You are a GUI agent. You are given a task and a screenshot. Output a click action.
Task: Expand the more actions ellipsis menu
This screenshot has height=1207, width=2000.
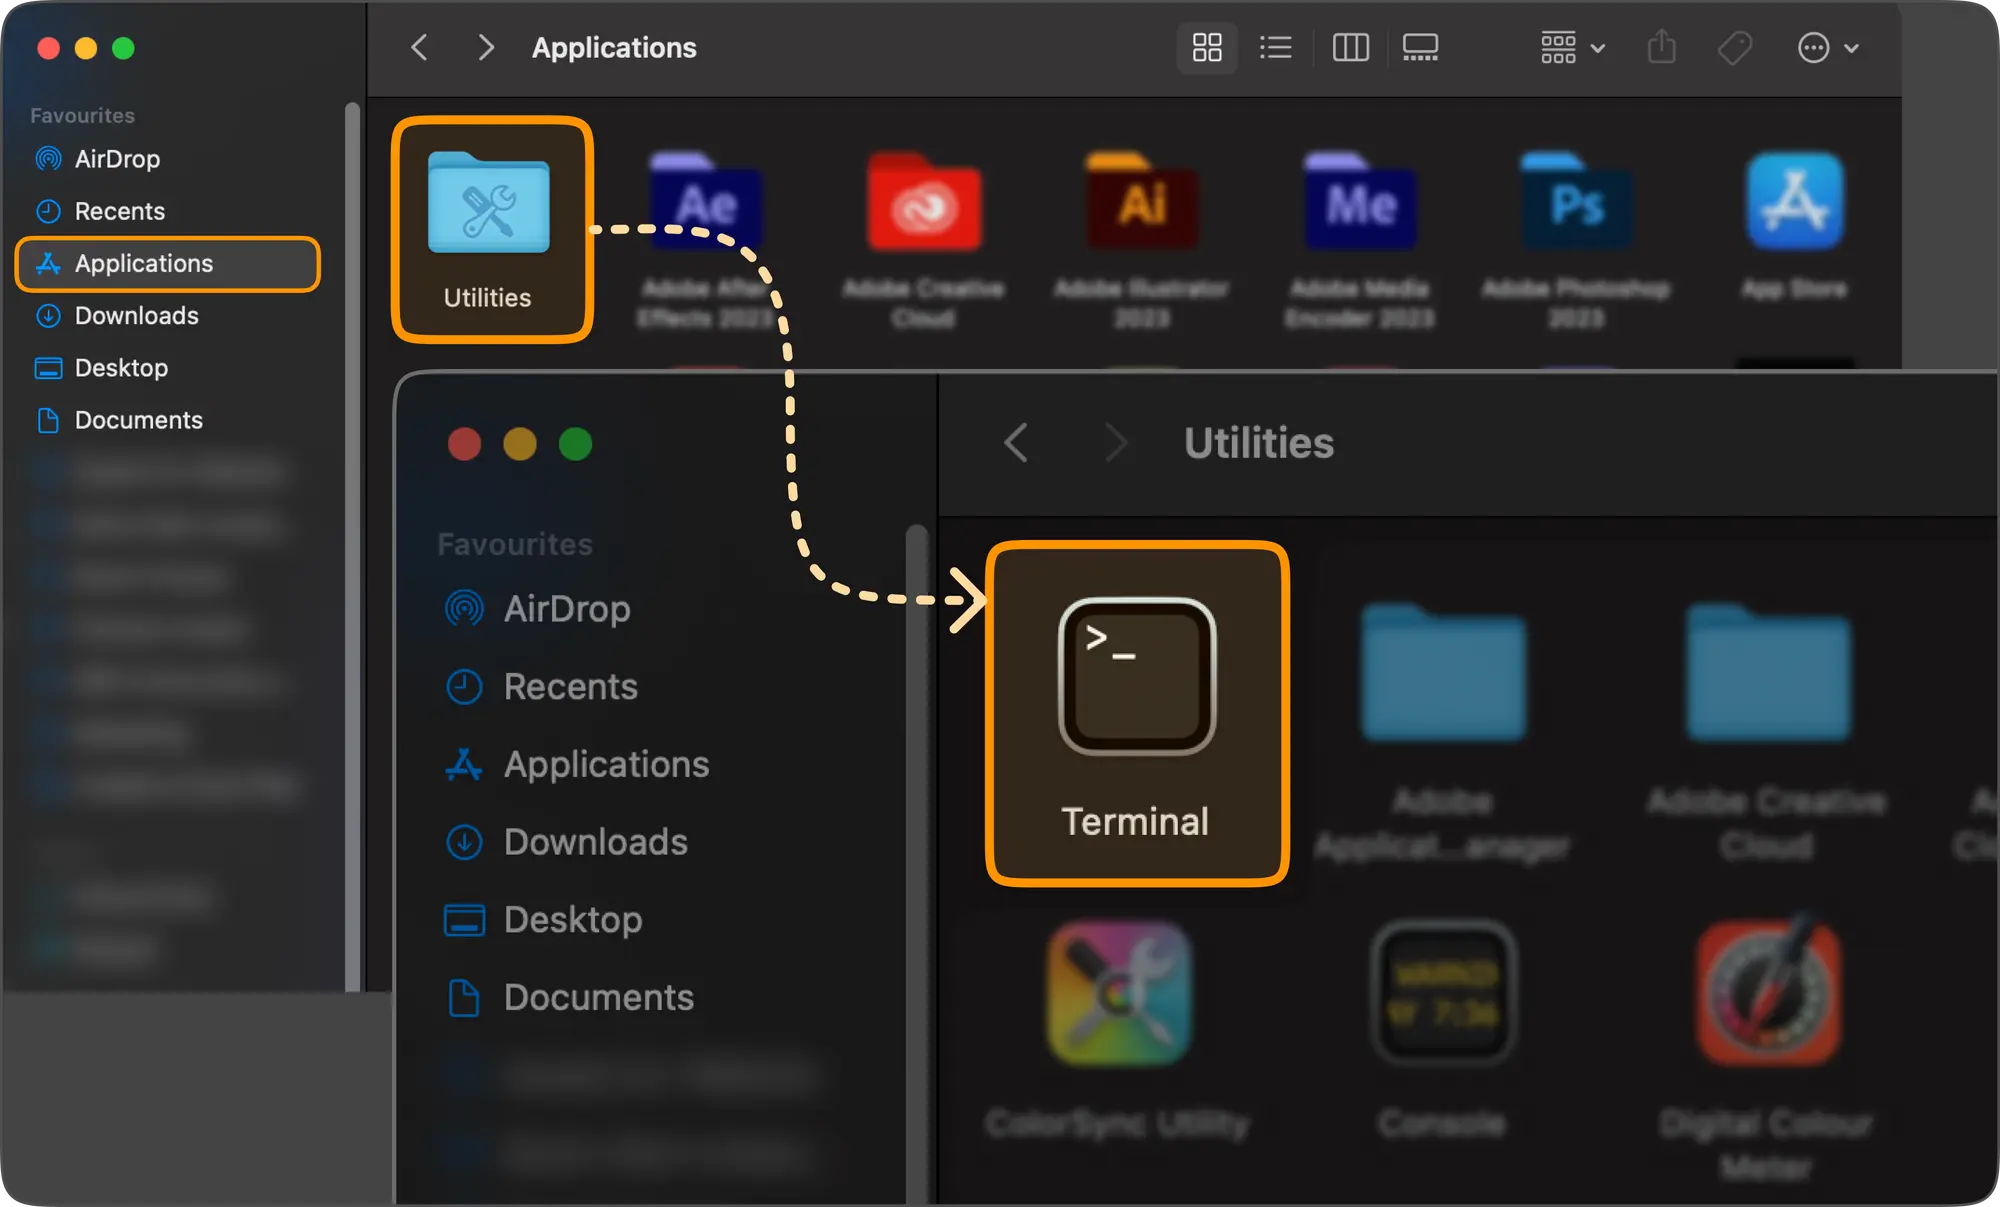click(1827, 47)
